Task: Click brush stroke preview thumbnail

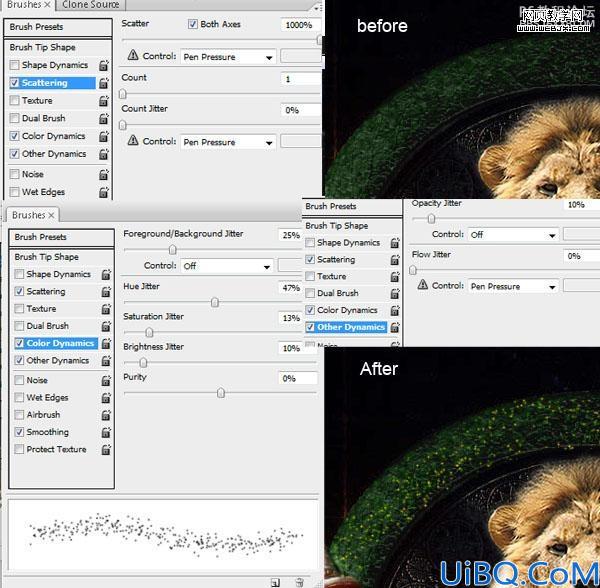Action: click(x=163, y=535)
